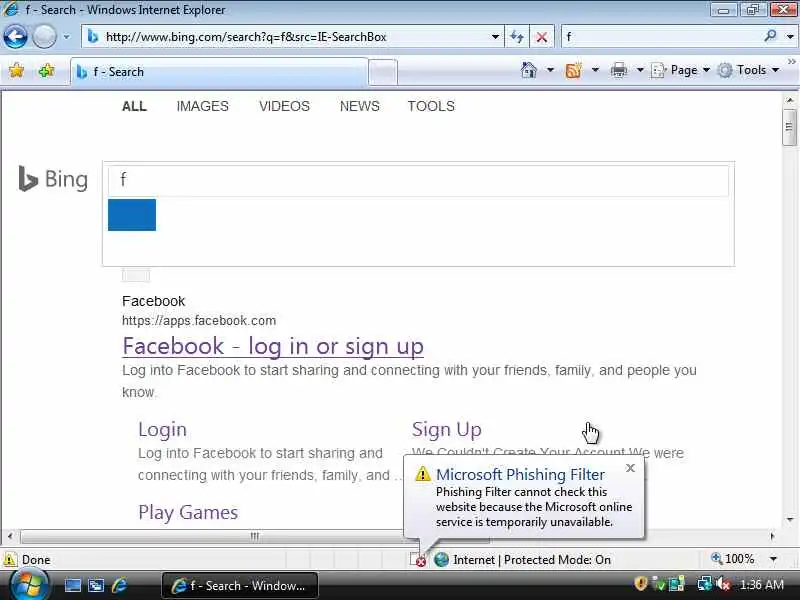The image size is (800, 600).
Task: Launch Internet Explorer from quick launch
Action: pyautogui.click(x=119, y=585)
